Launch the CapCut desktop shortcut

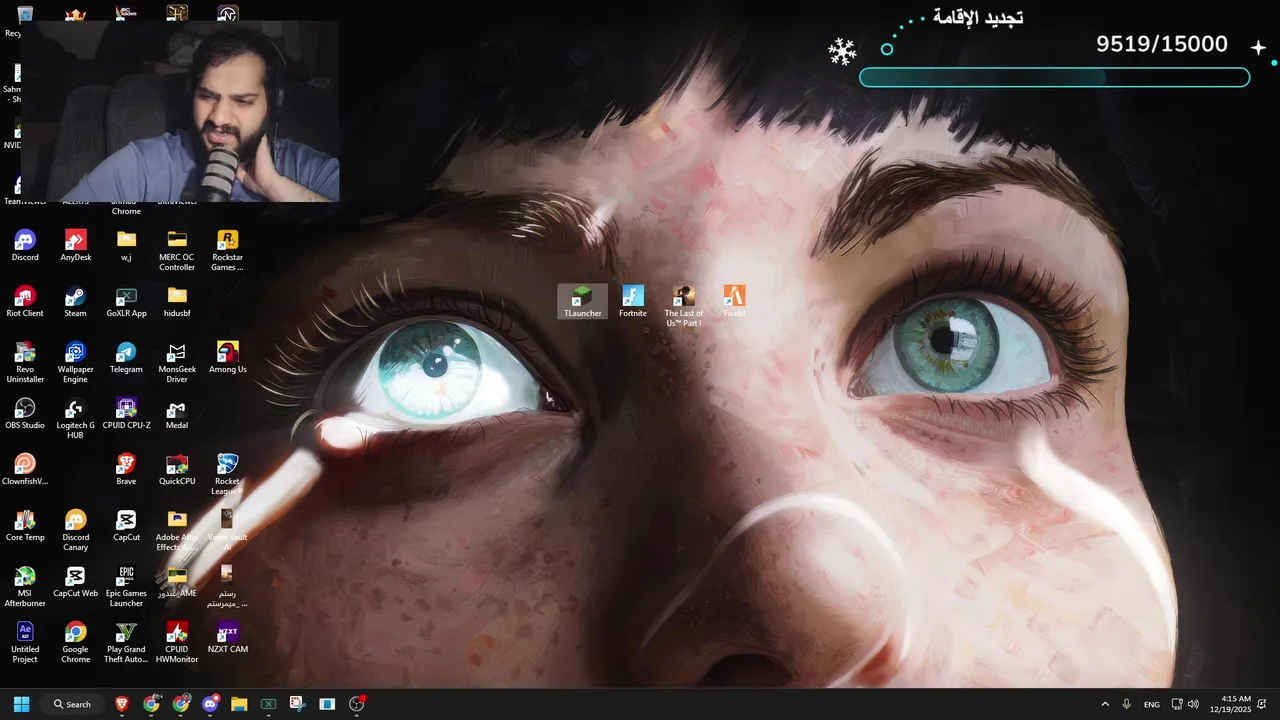click(x=126, y=526)
